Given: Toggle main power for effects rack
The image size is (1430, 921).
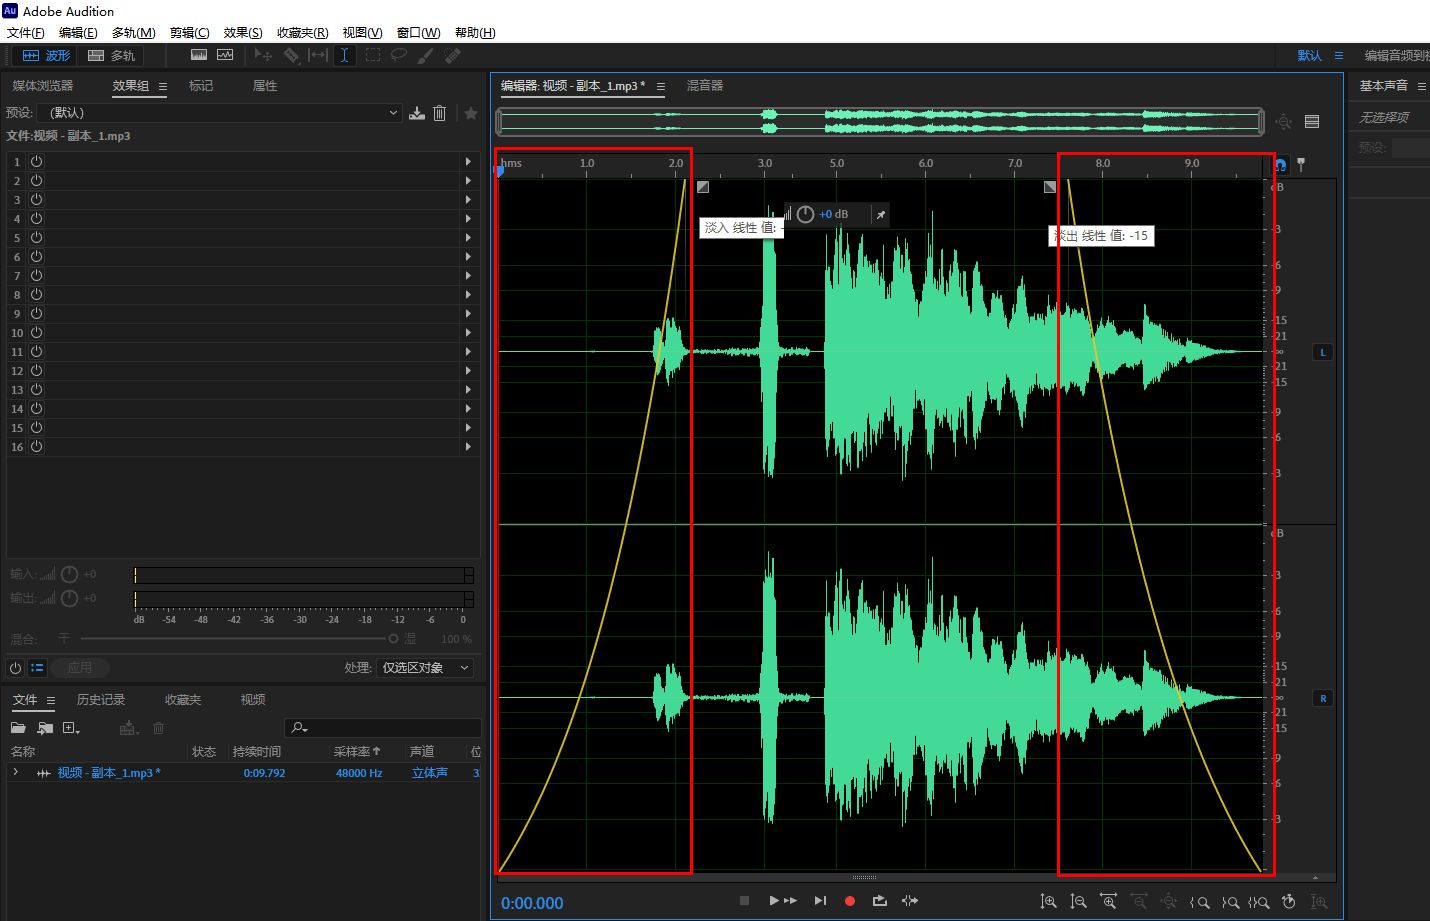Looking at the screenshot, I should pyautogui.click(x=16, y=667).
